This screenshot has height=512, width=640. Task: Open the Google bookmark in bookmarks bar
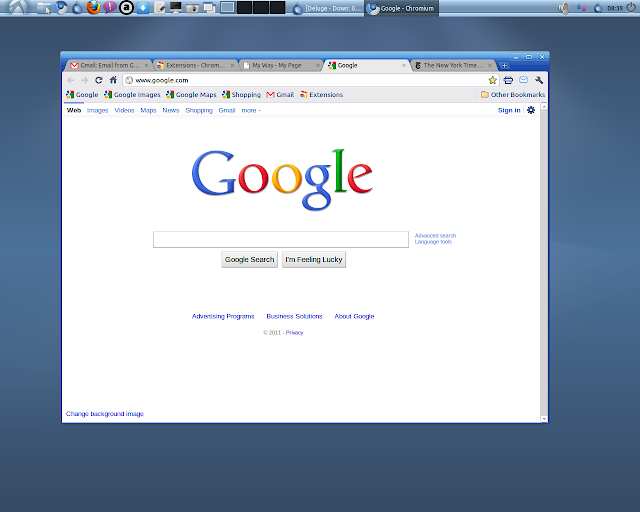pos(82,95)
